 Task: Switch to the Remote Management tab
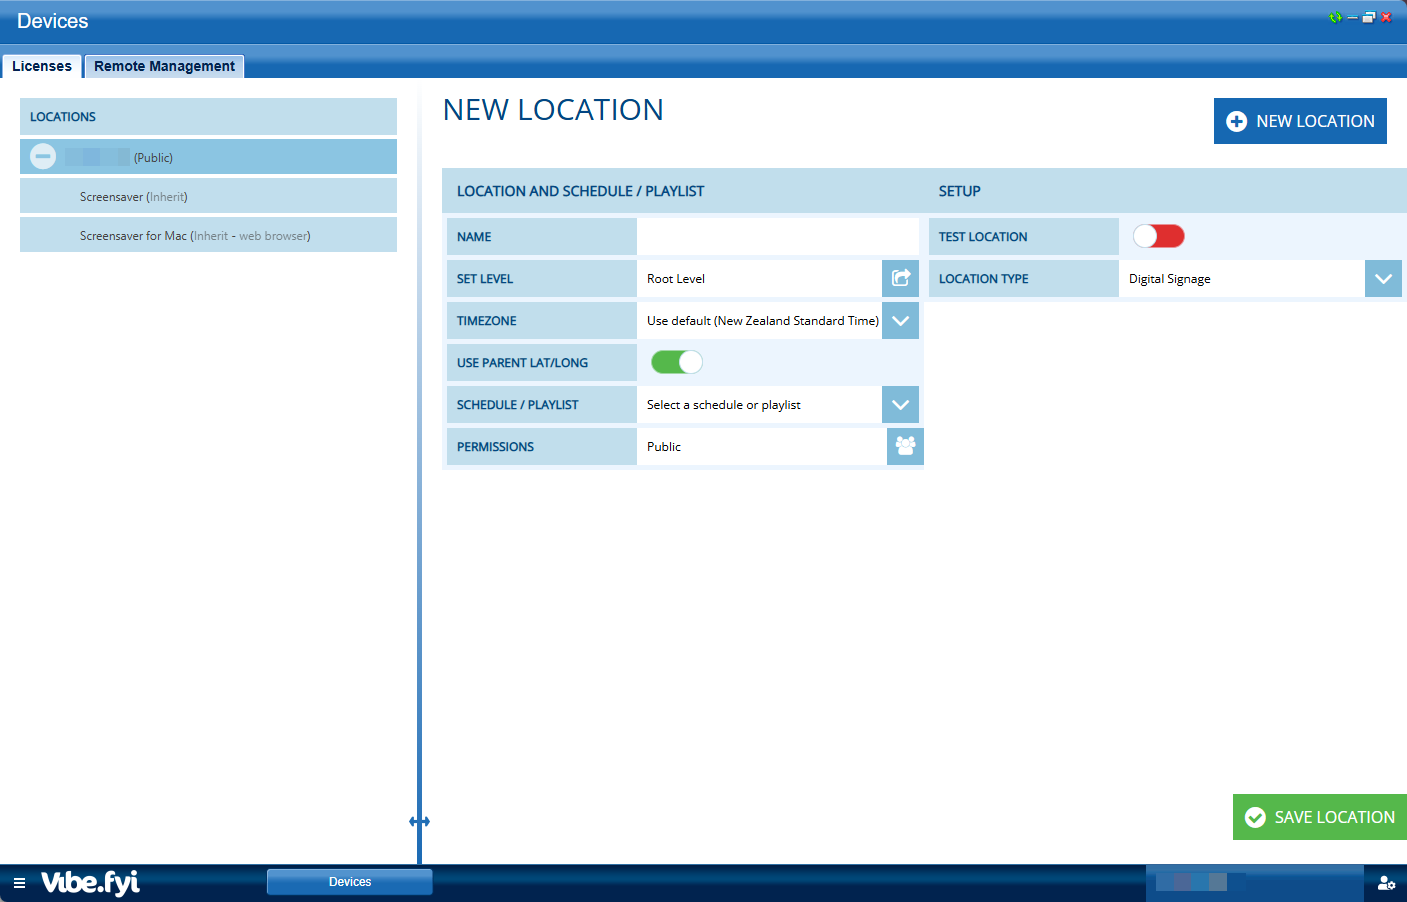pos(164,66)
